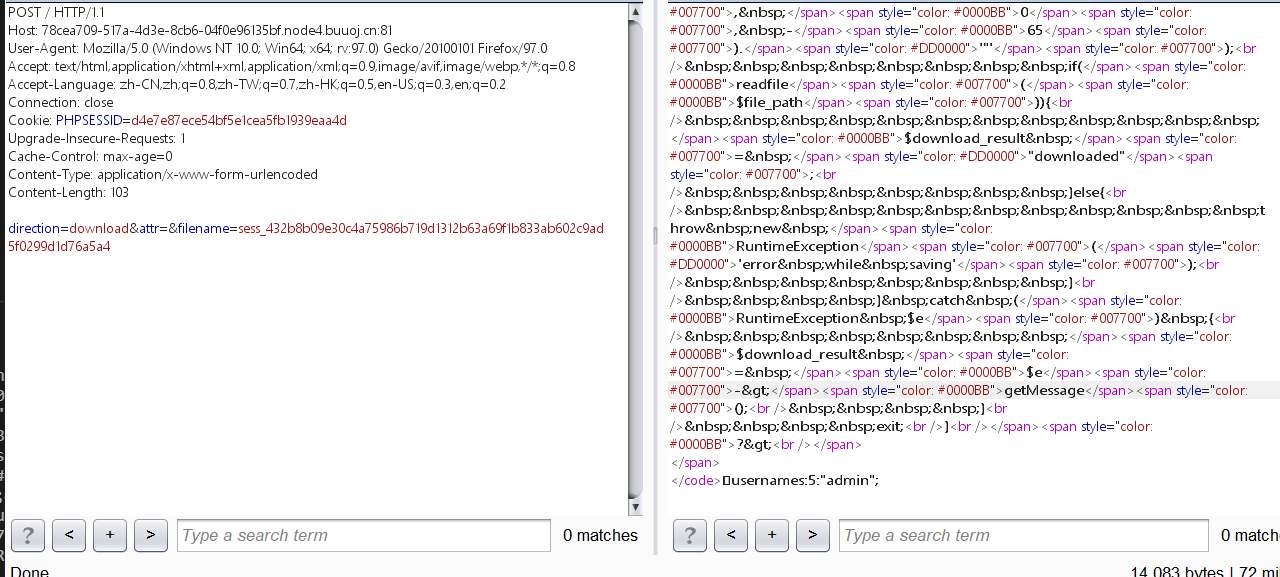The image size is (1280, 577).
Task: Focus the request pane search term field
Action: point(364,535)
